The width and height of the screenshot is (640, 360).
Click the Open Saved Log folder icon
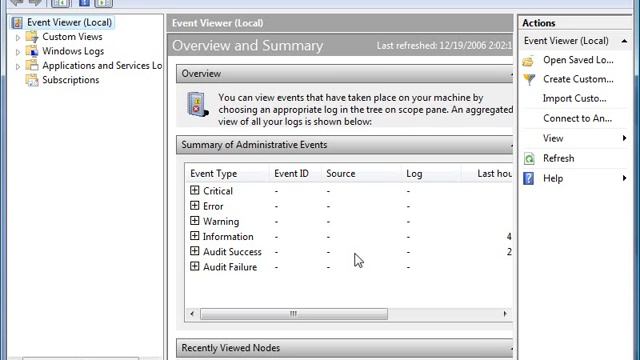529,61
